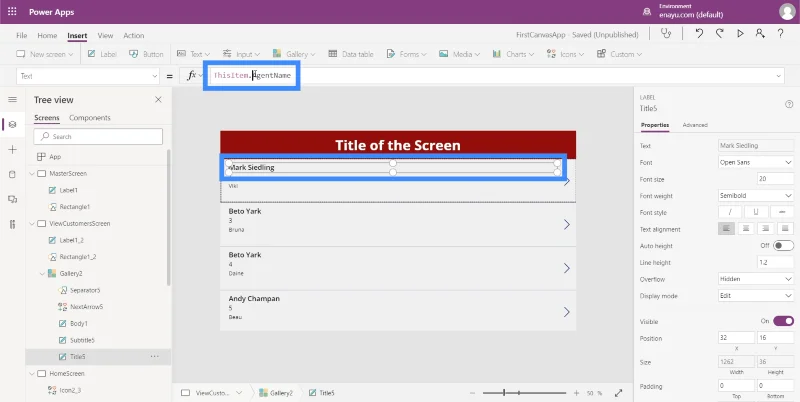Toggle underline font style

(x=756, y=212)
